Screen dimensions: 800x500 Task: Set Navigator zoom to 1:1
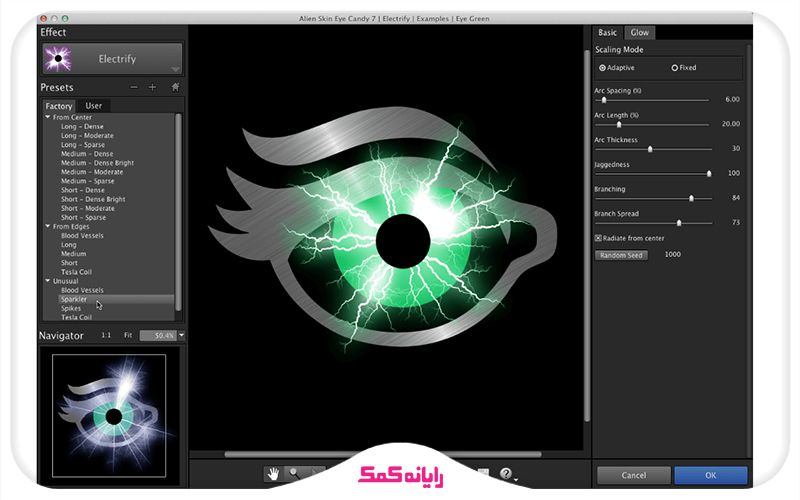coord(106,335)
